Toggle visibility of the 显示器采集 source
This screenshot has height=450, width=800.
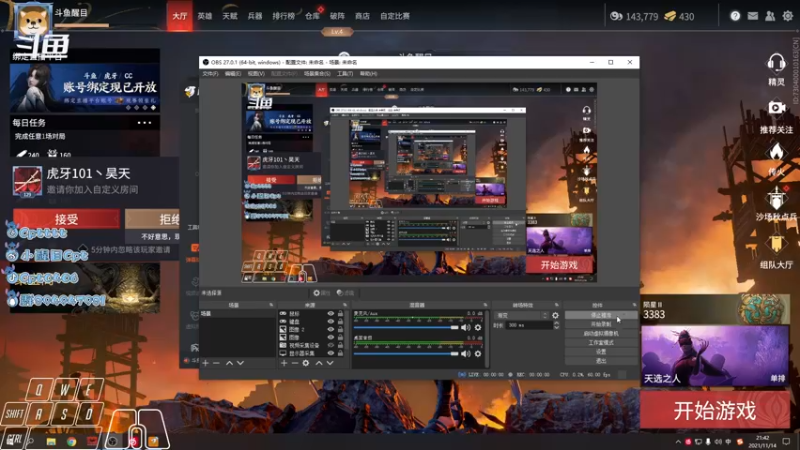[331, 353]
